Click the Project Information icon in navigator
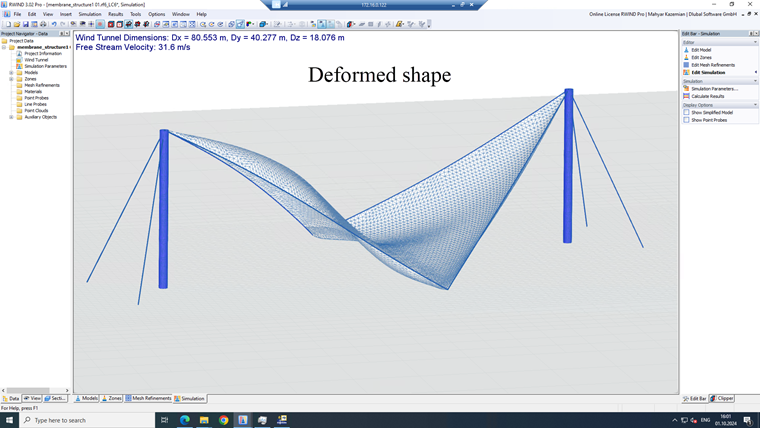This screenshot has height=428, width=760. pos(19,53)
